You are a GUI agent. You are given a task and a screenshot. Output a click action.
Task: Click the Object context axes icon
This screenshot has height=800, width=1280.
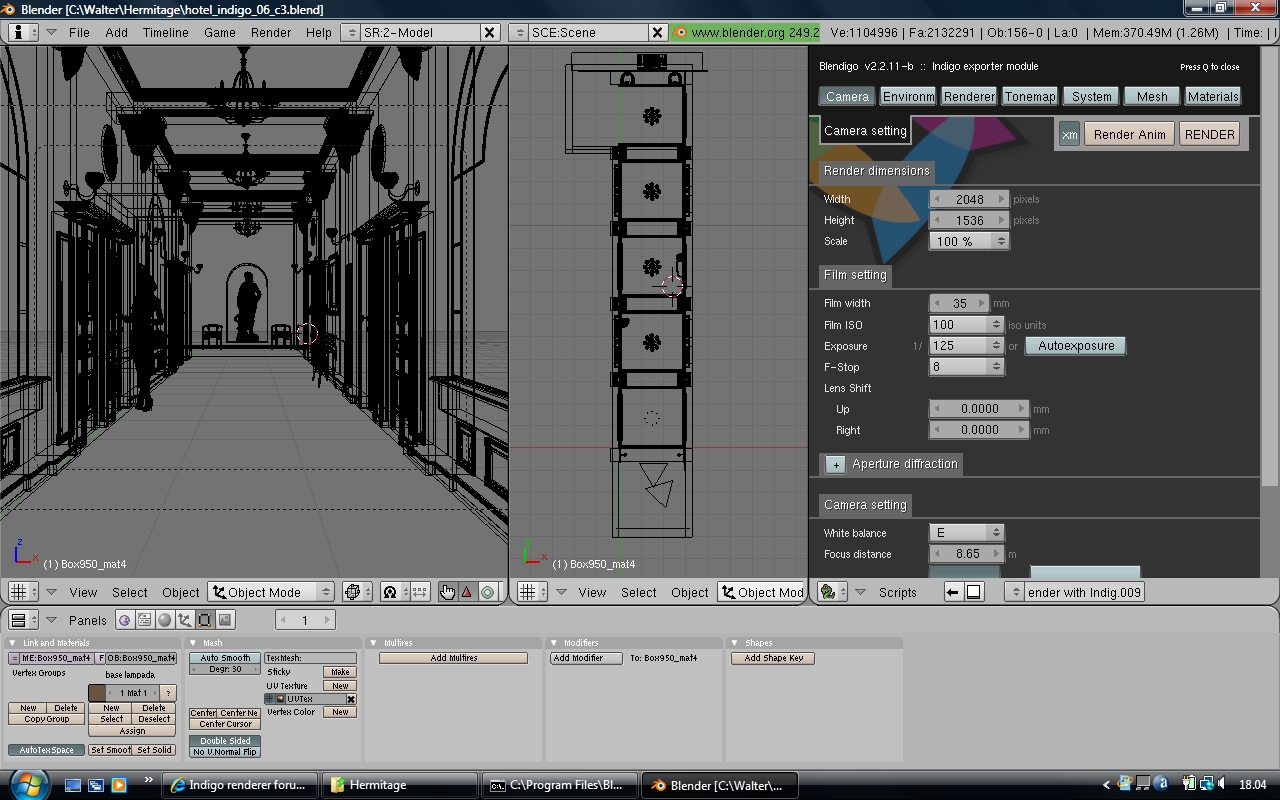tap(185, 620)
